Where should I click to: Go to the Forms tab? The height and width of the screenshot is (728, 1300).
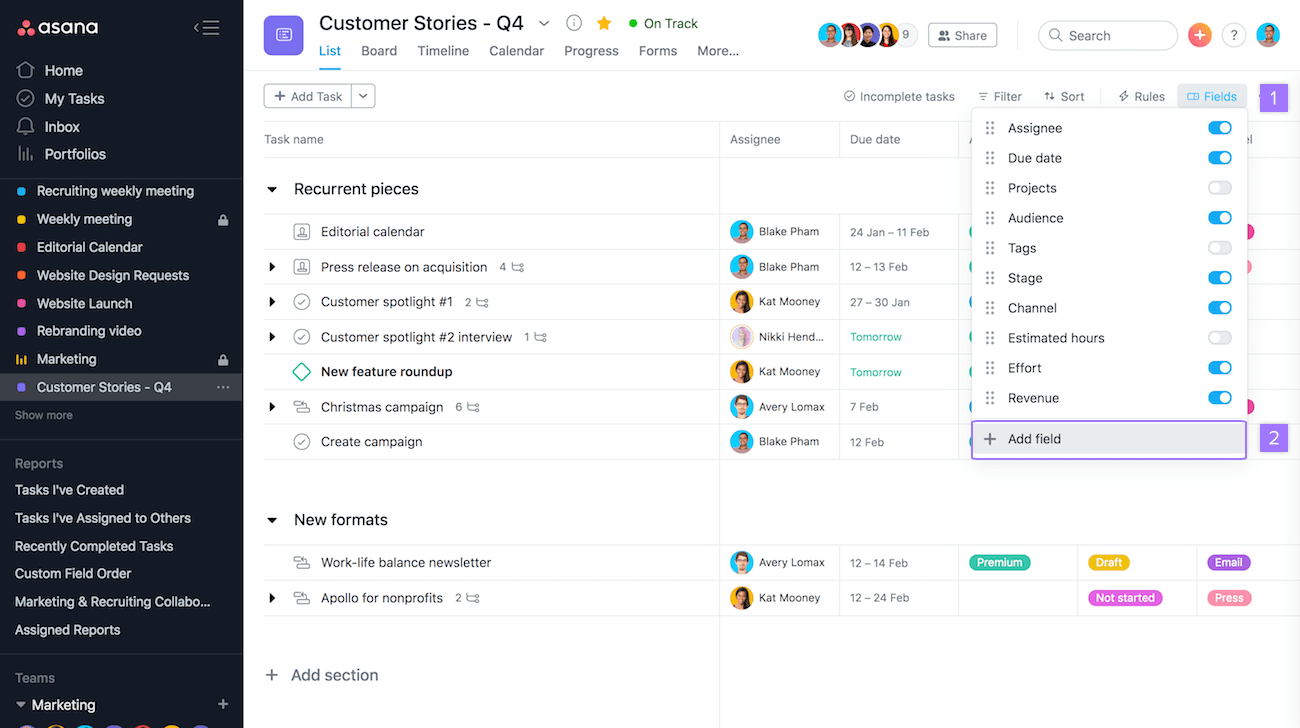(x=658, y=51)
